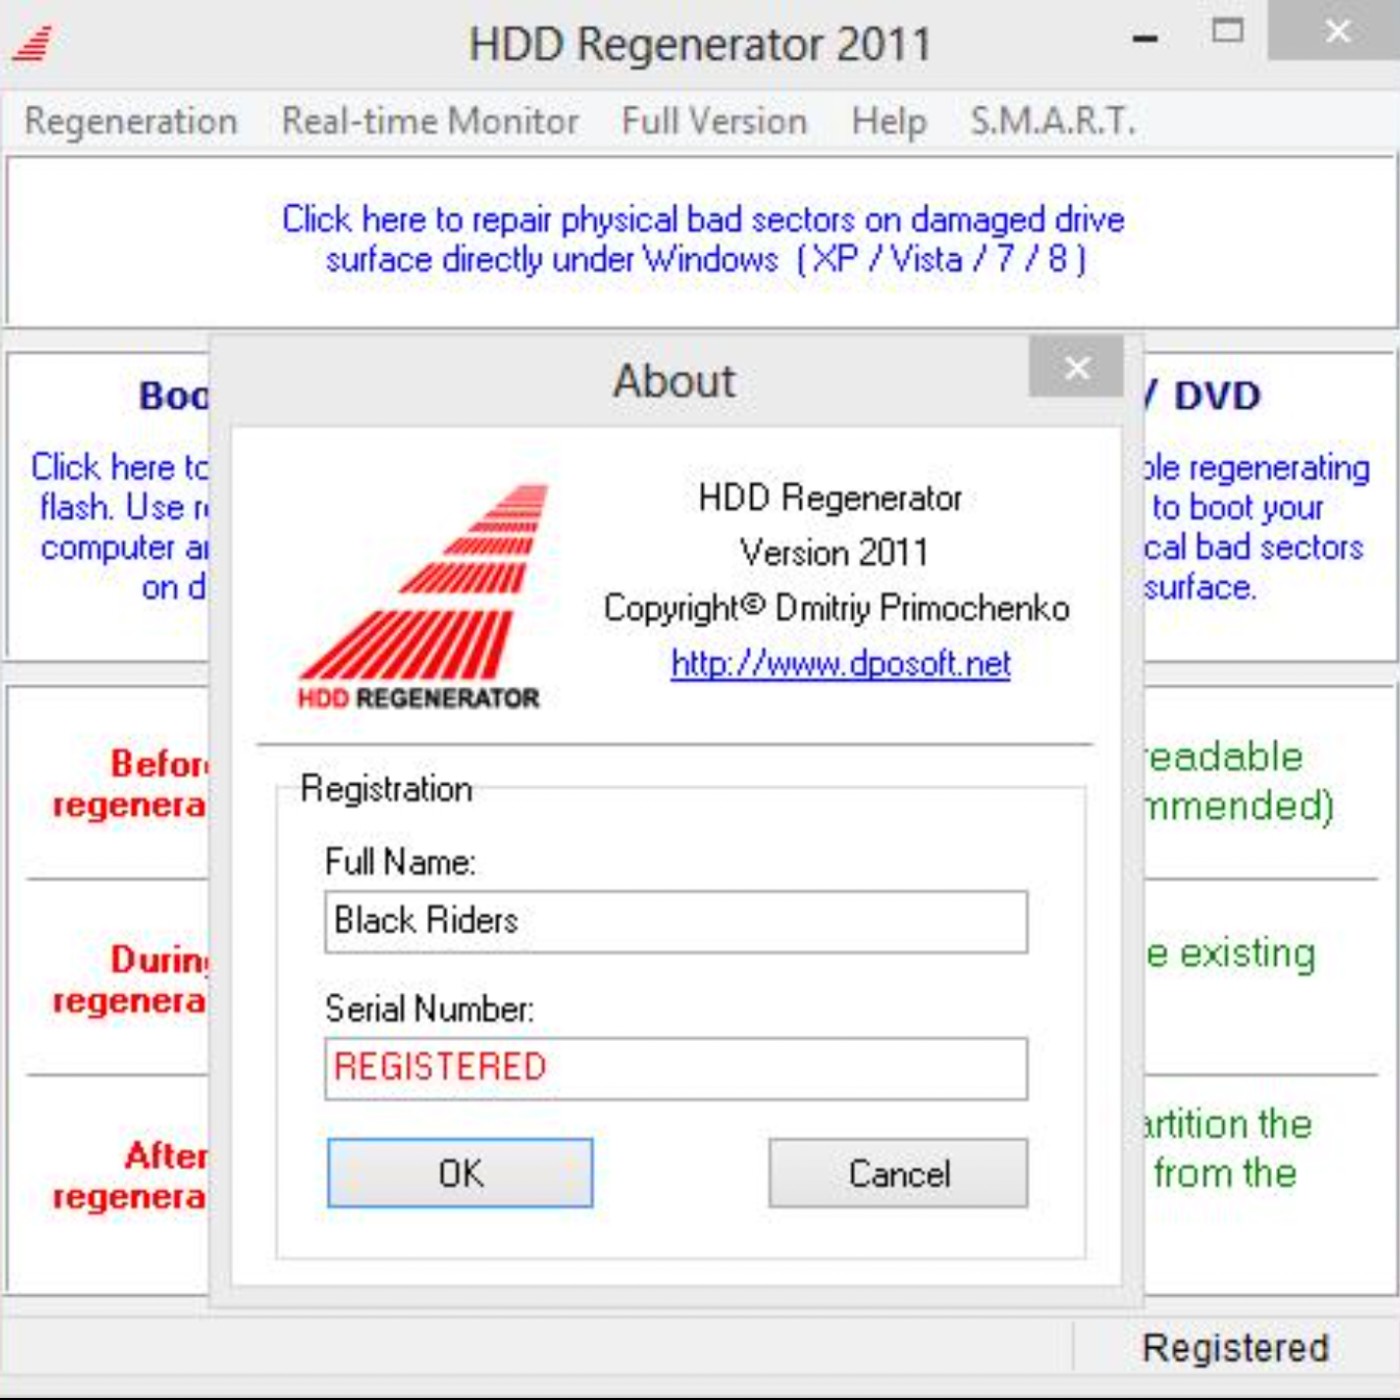The image size is (1400, 1400).
Task: Click into the Serial Number field
Action: pyautogui.click(x=676, y=1068)
